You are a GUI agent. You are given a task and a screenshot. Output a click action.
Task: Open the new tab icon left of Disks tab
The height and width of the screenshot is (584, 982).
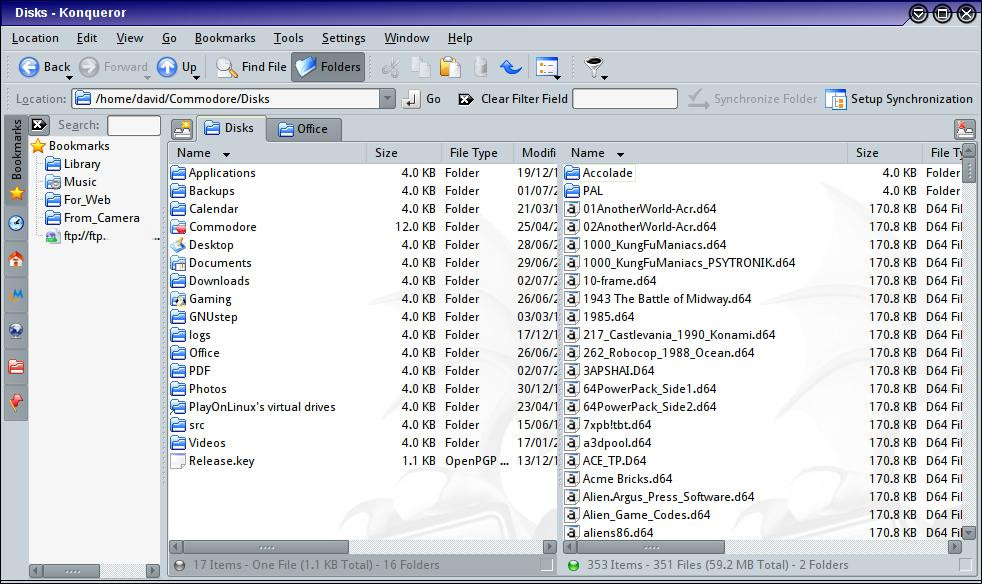coord(182,129)
